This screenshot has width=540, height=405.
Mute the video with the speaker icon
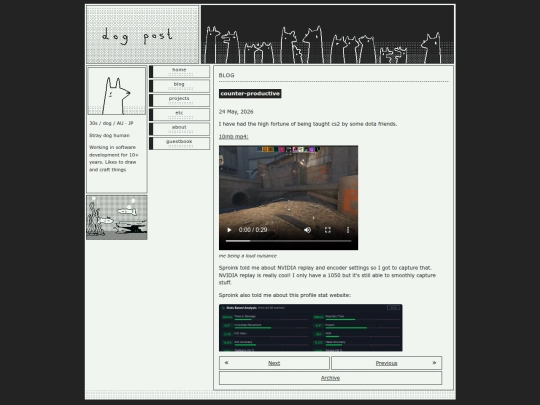pyautogui.click(x=308, y=230)
